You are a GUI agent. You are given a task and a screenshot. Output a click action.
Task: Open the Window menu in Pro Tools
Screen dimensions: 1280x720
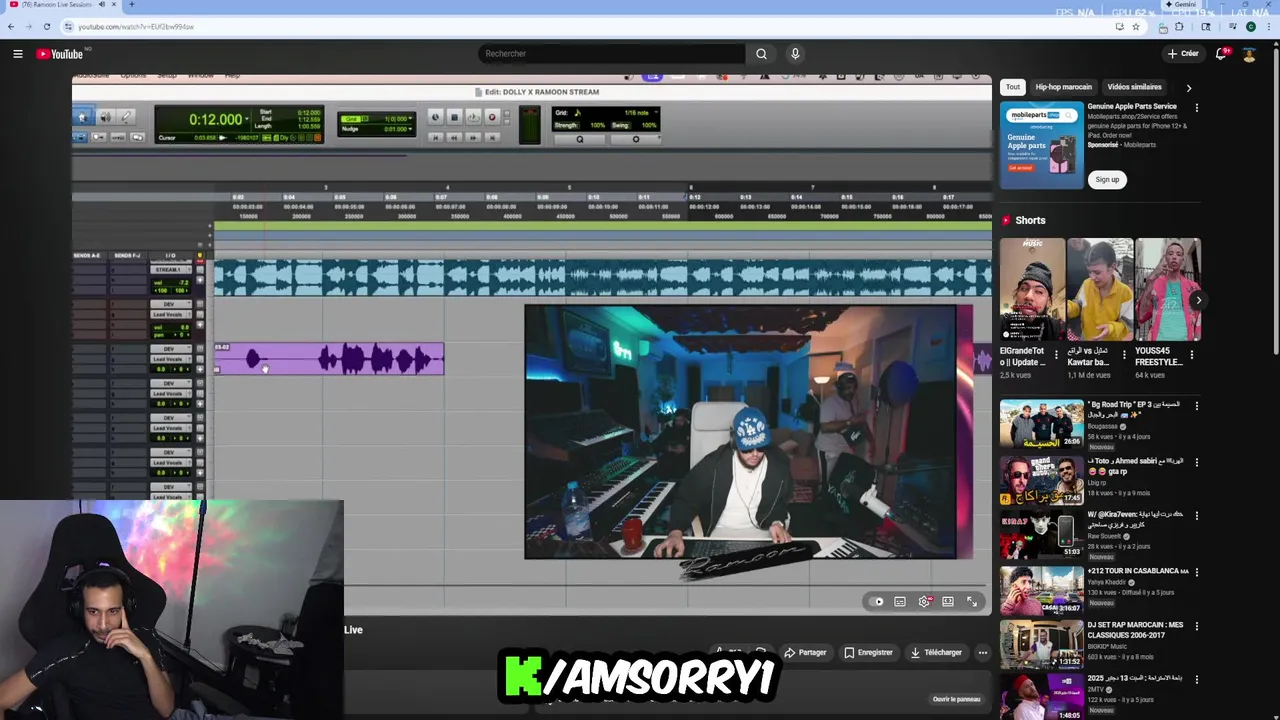200,76
